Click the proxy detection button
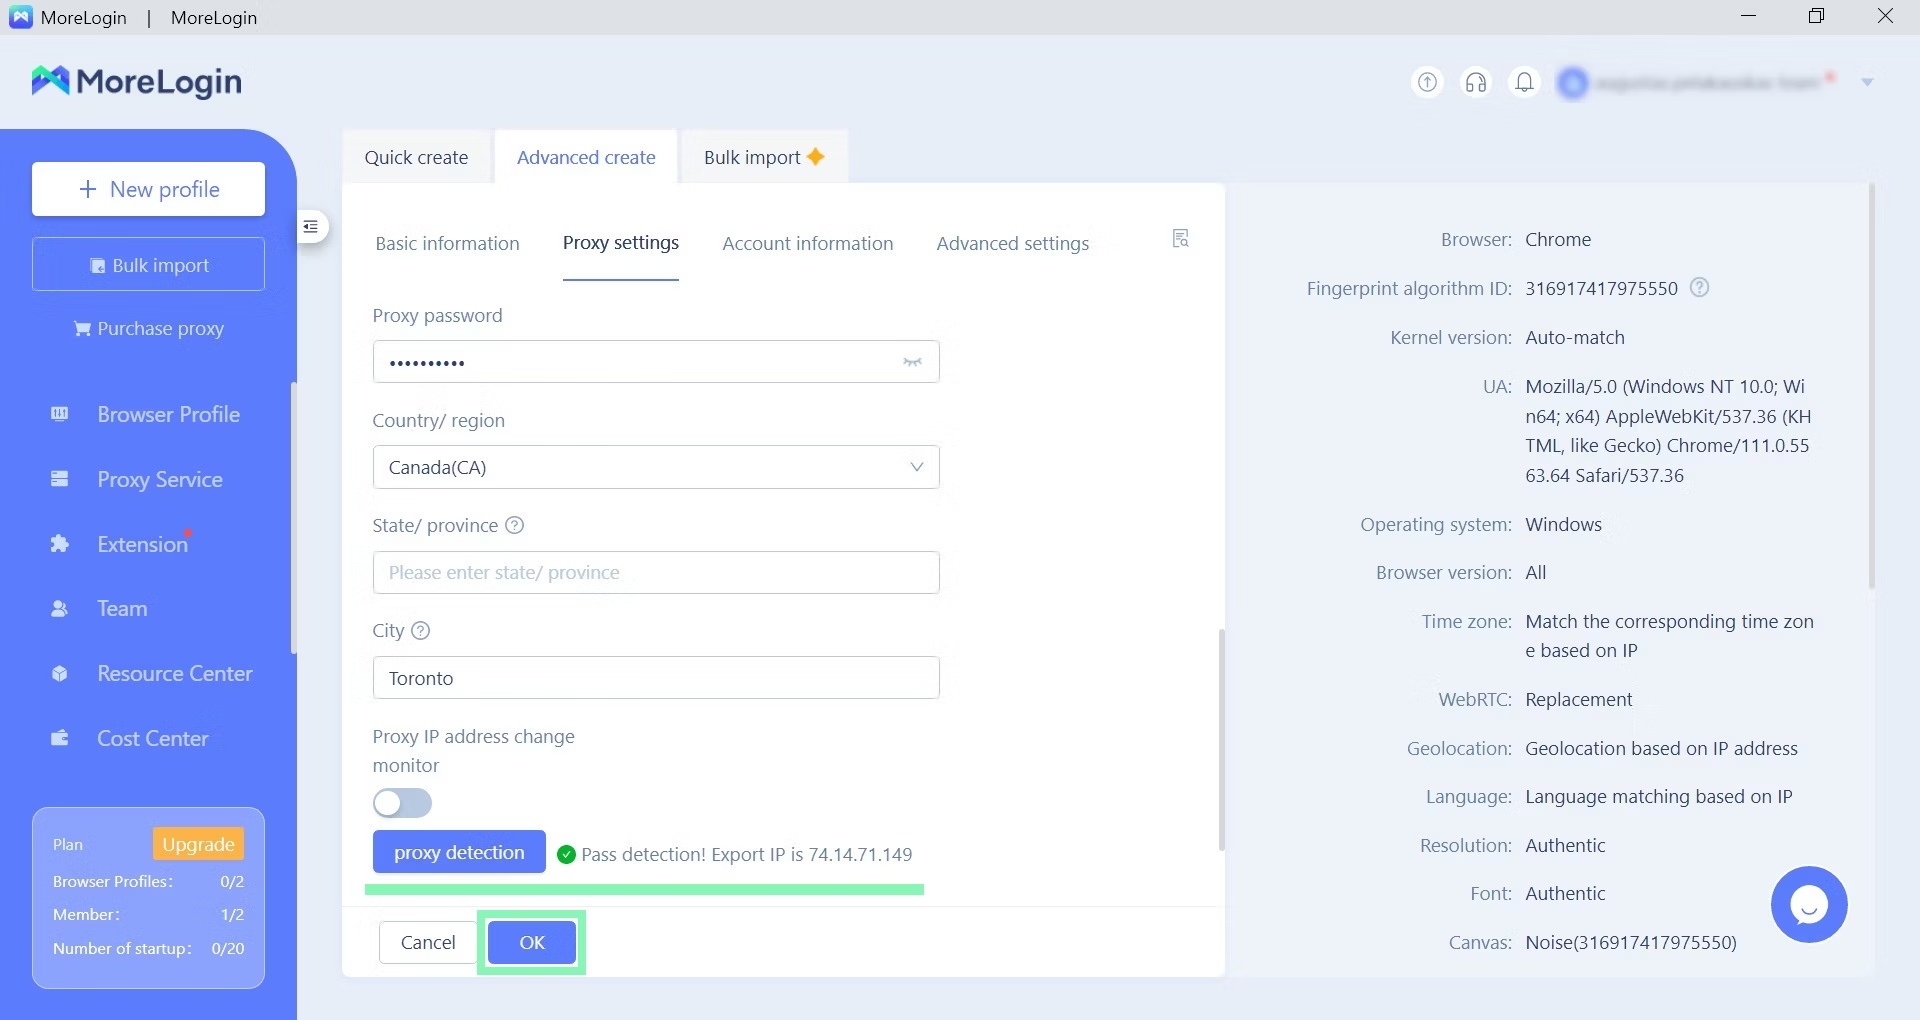 (x=459, y=852)
